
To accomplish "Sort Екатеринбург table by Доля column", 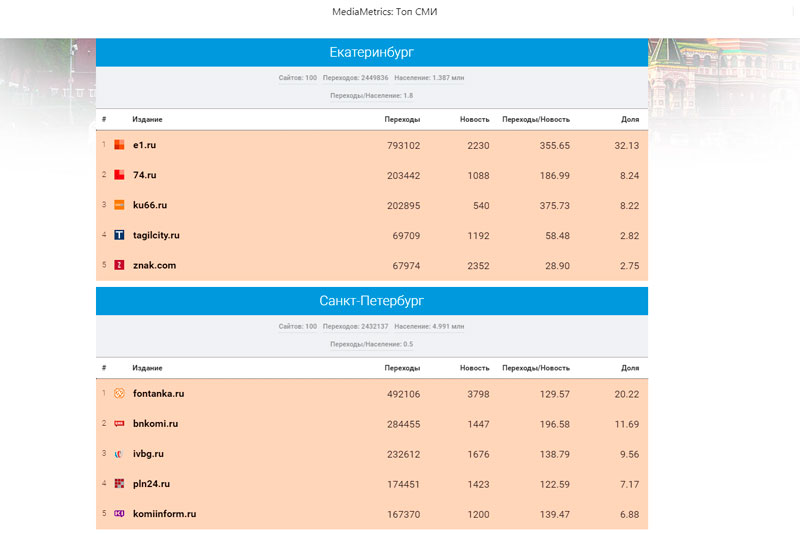I will pos(630,119).
